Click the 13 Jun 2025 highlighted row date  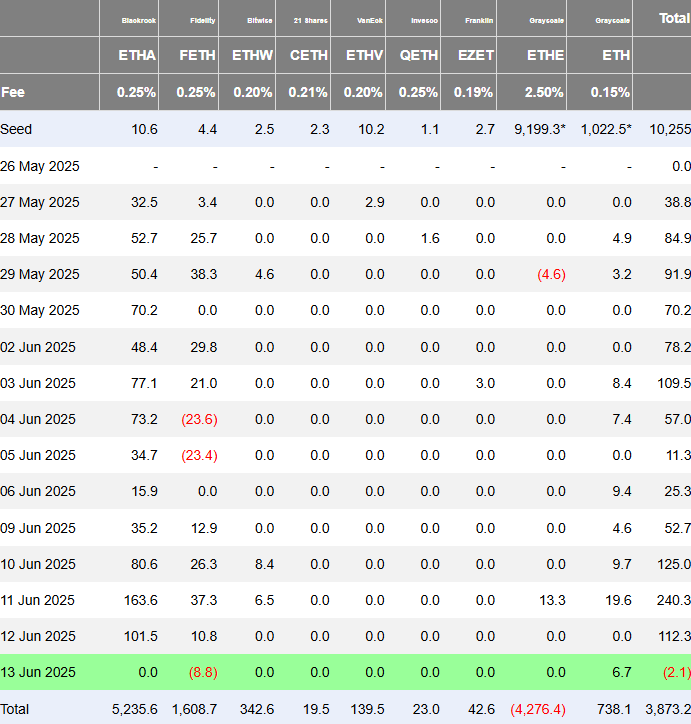[x=40, y=672]
